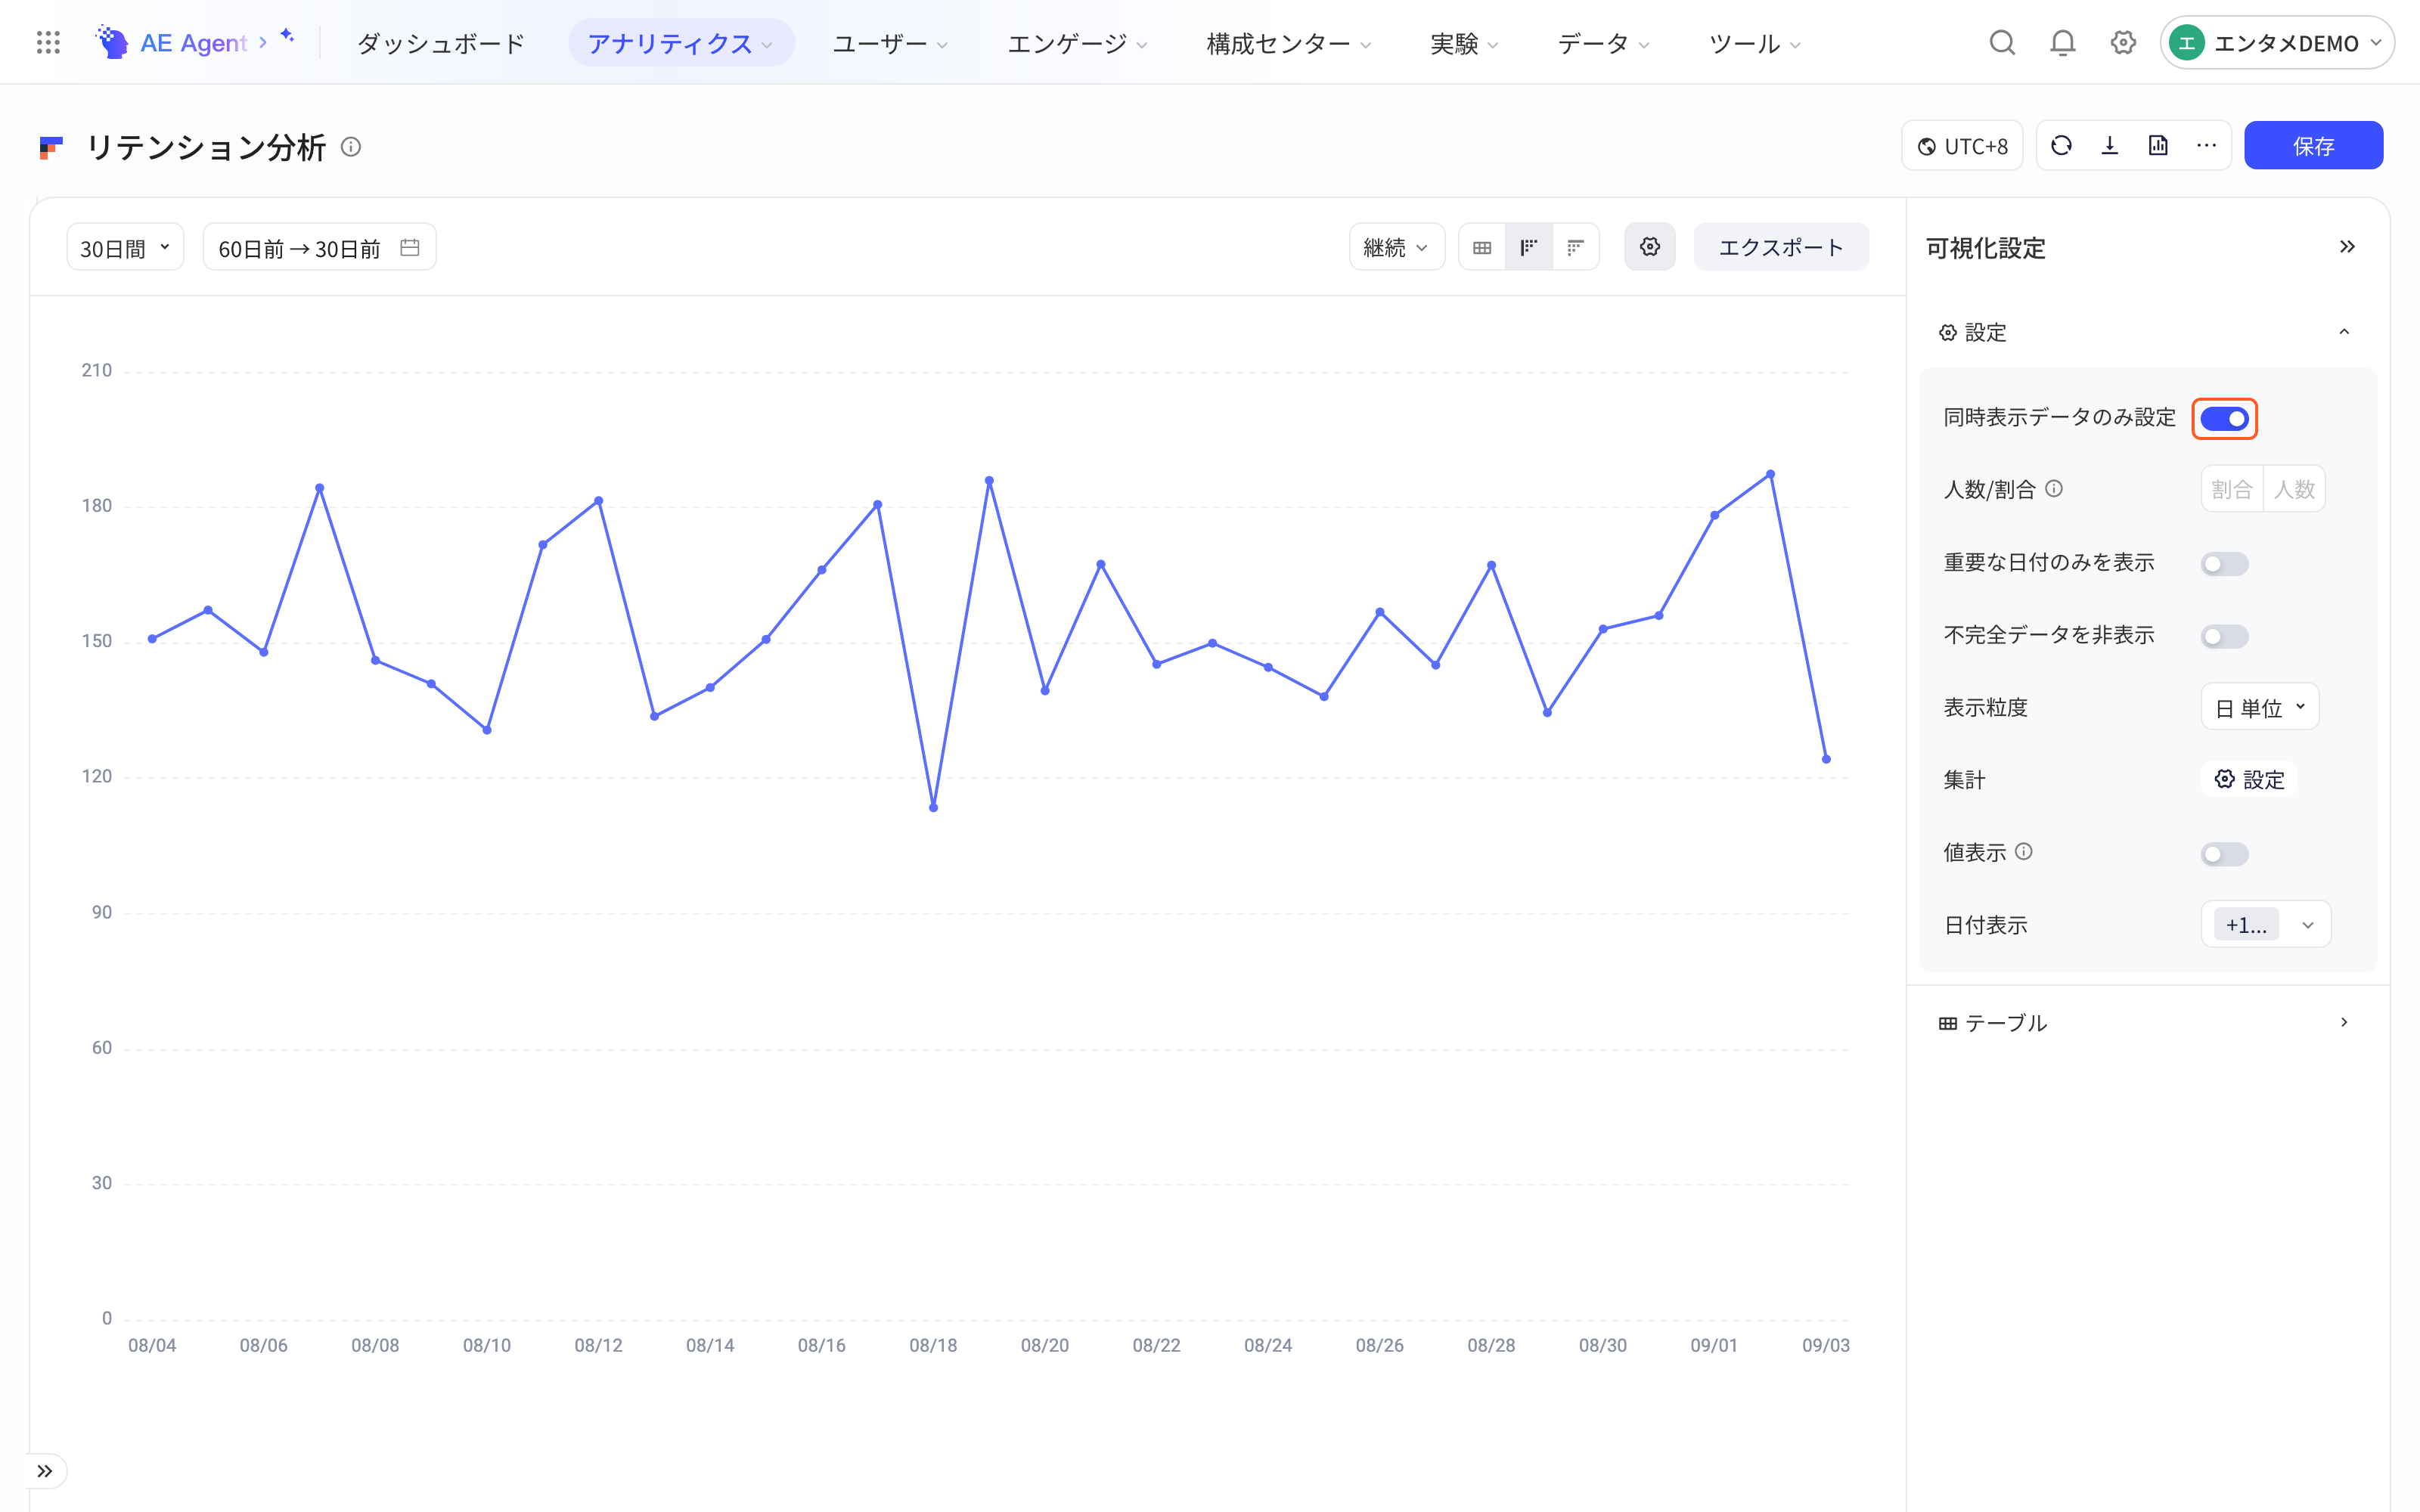Viewport: 2420px width, 1512px height.
Task: Turn on the 値表示 switch
Action: (2224, 854)
